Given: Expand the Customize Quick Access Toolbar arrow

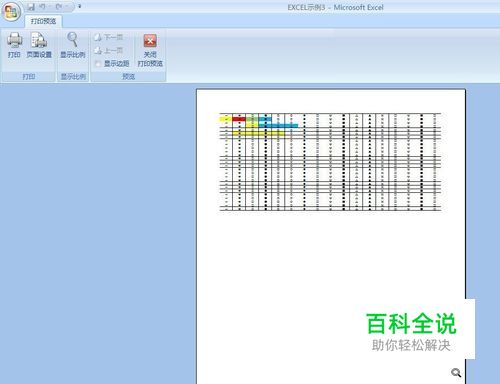Looking at the screenshot, I should coord(79,6).
